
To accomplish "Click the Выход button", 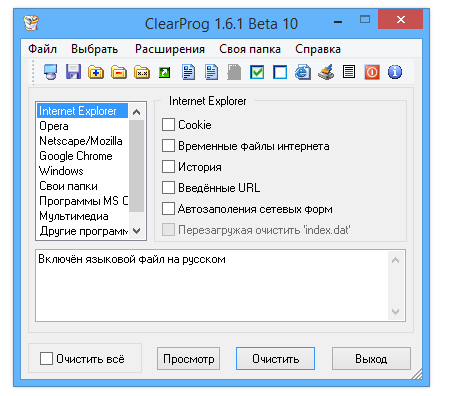I will tap(371, 359).
